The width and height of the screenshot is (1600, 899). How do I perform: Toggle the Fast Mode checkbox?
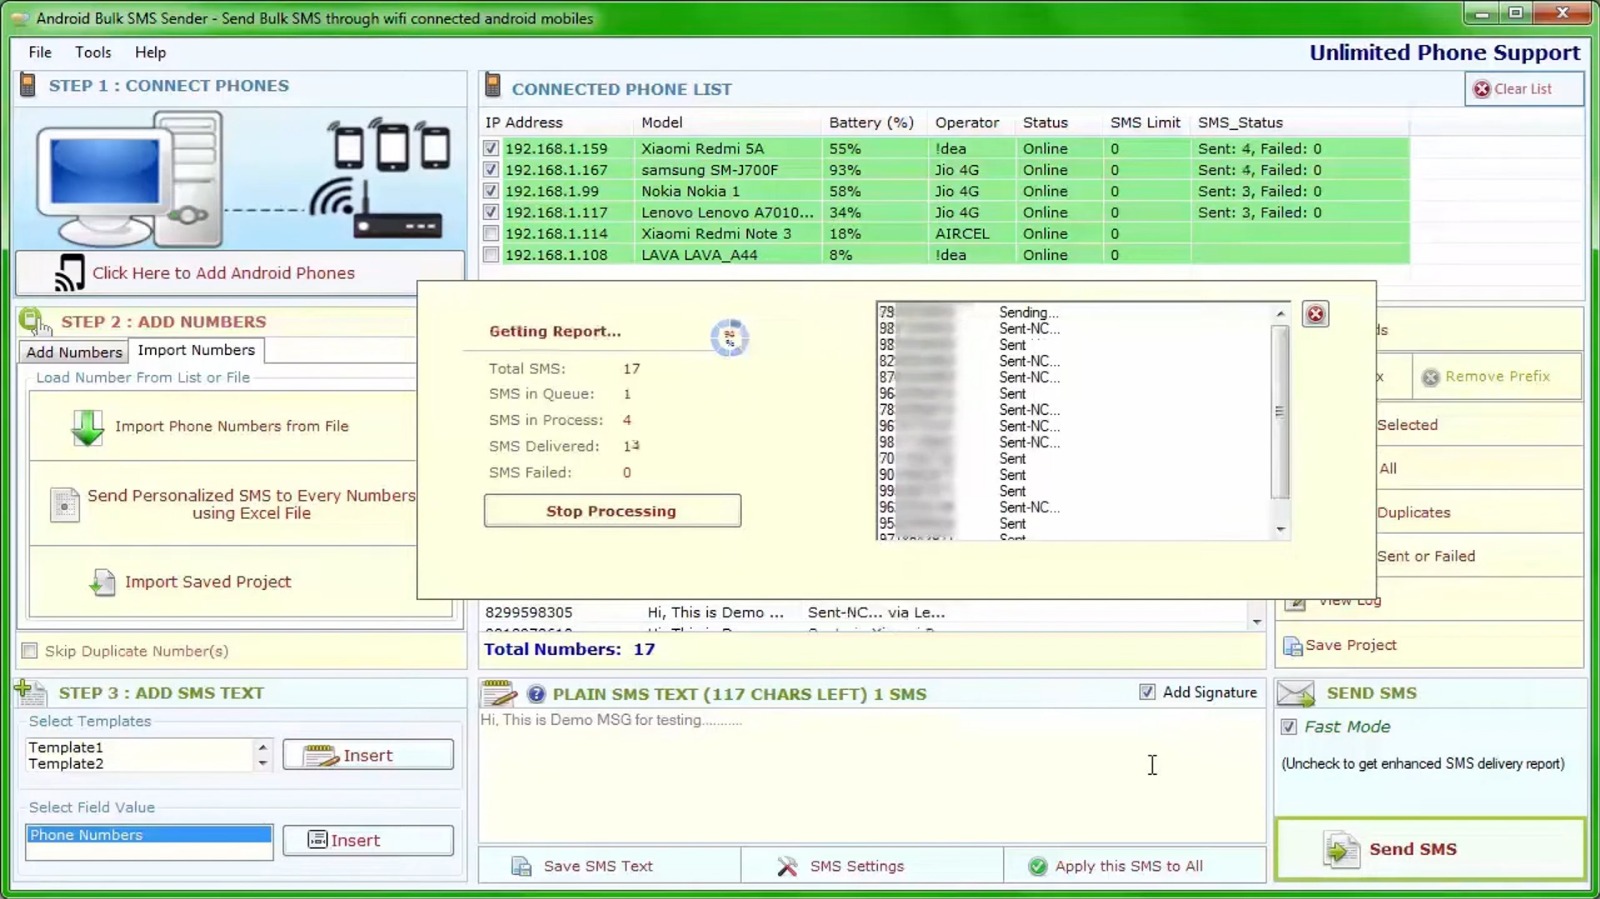click(1289, 727)
